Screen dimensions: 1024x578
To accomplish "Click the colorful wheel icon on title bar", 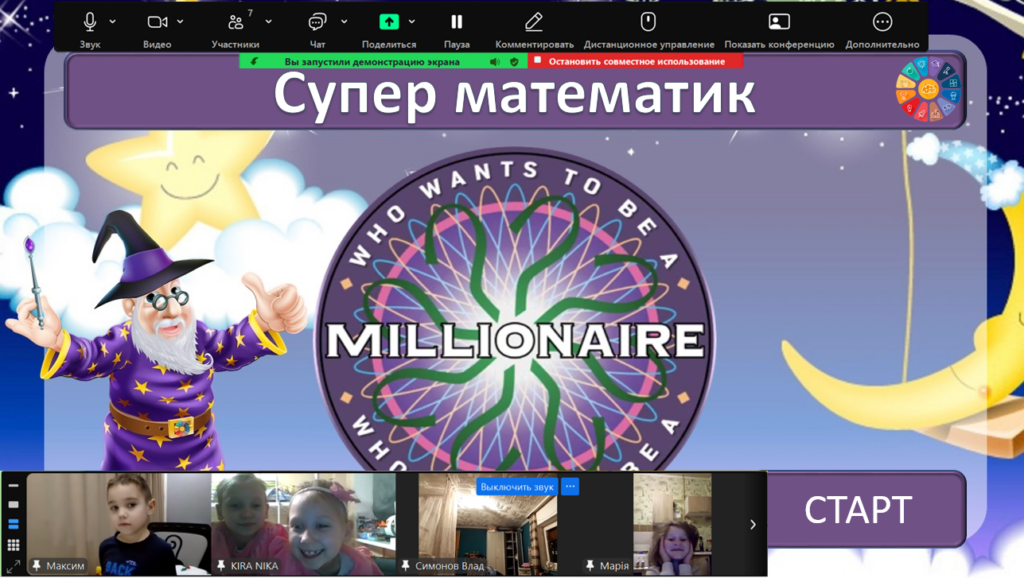I will 928,89.
